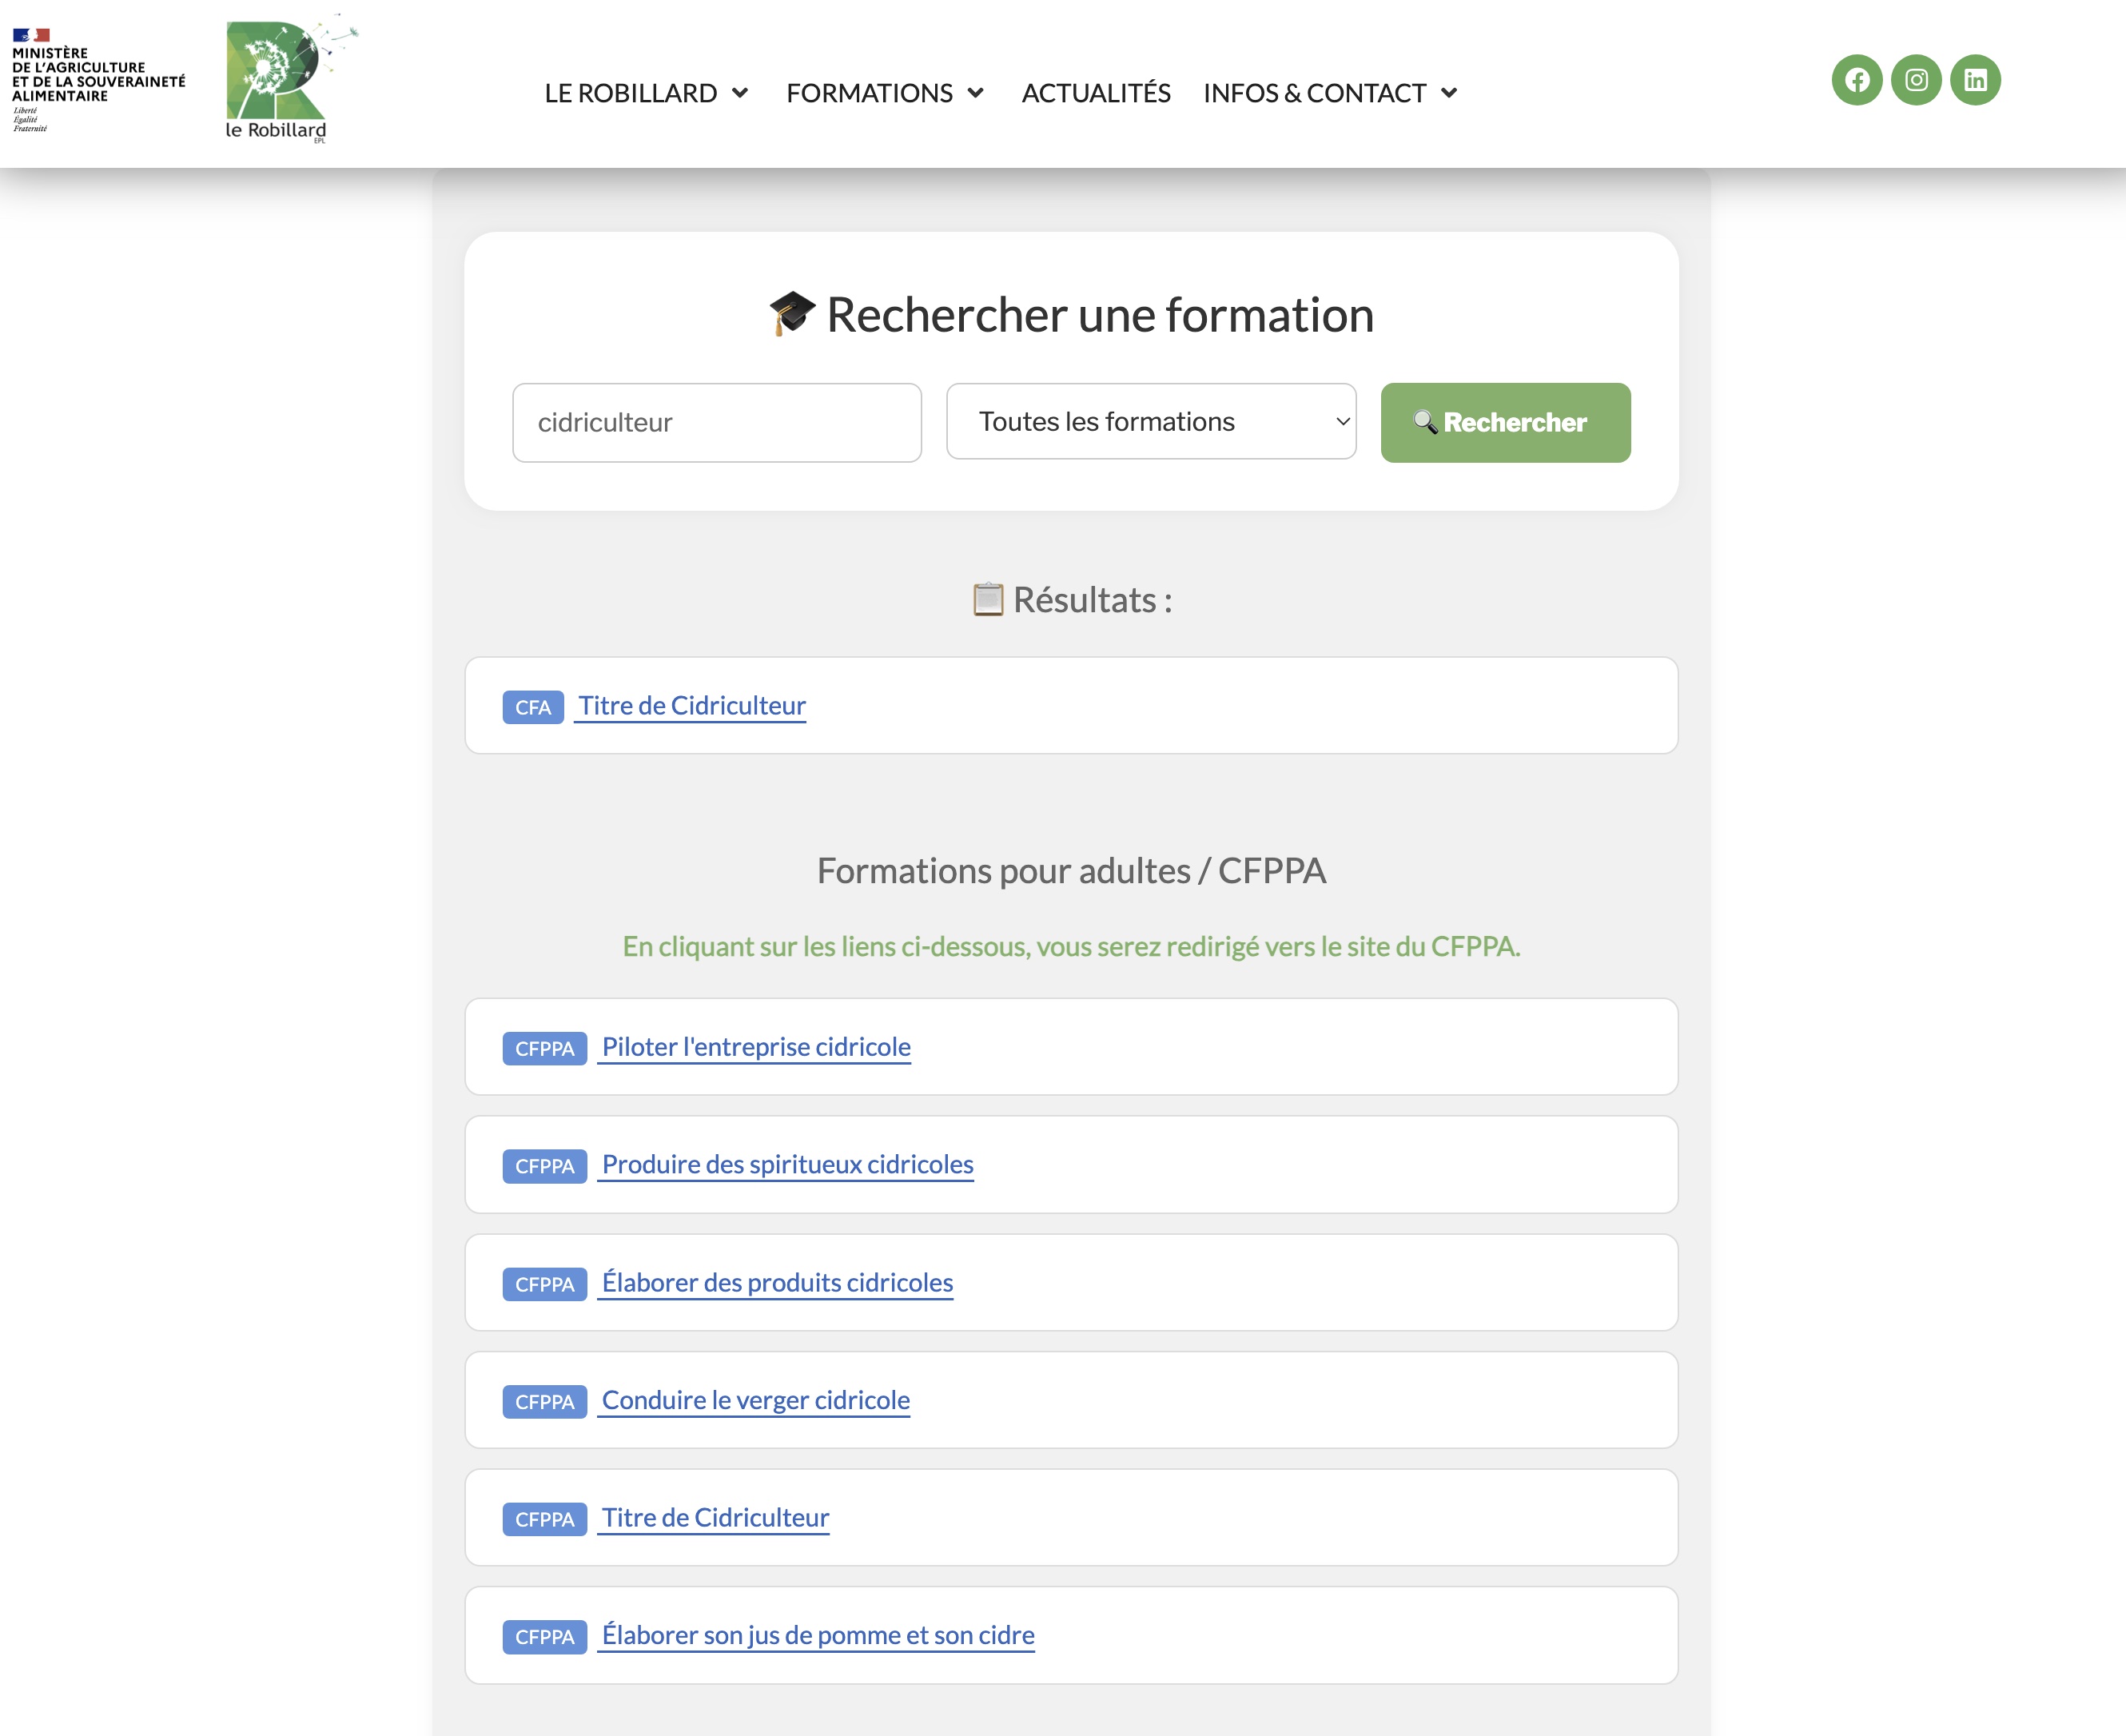Open the CFPPA Titre de Cidriculteur link
Screen dimensions: 2126x1736
click(715, 1518)
